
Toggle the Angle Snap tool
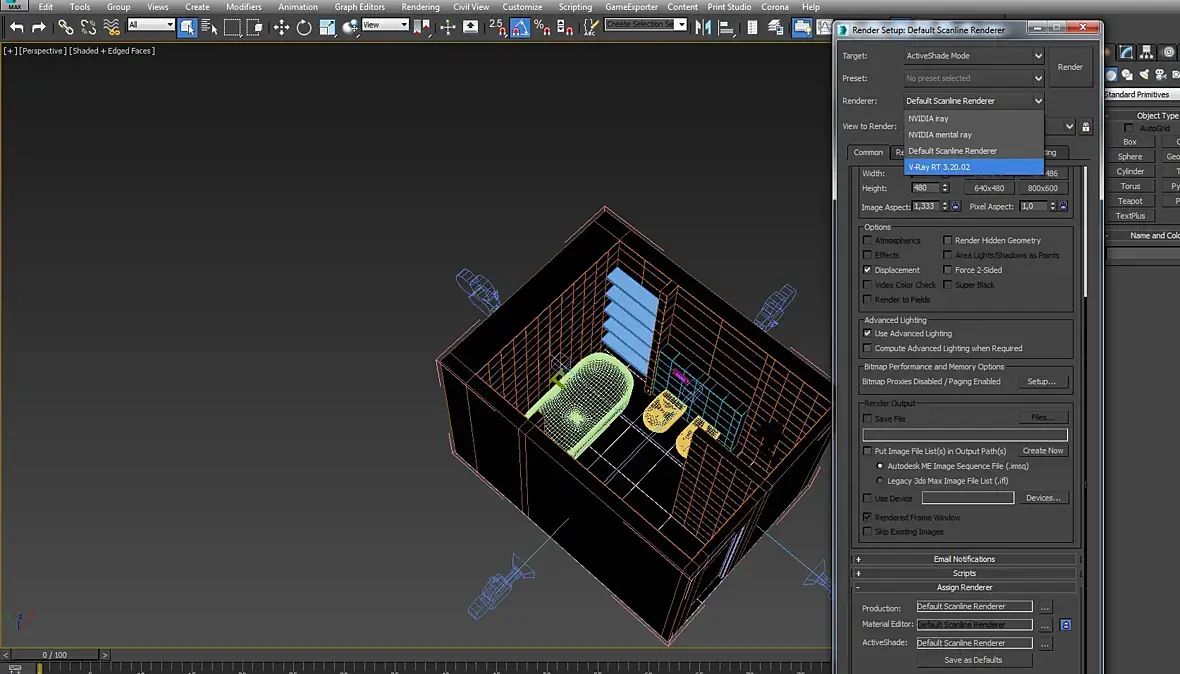click(x=520, y=27)
